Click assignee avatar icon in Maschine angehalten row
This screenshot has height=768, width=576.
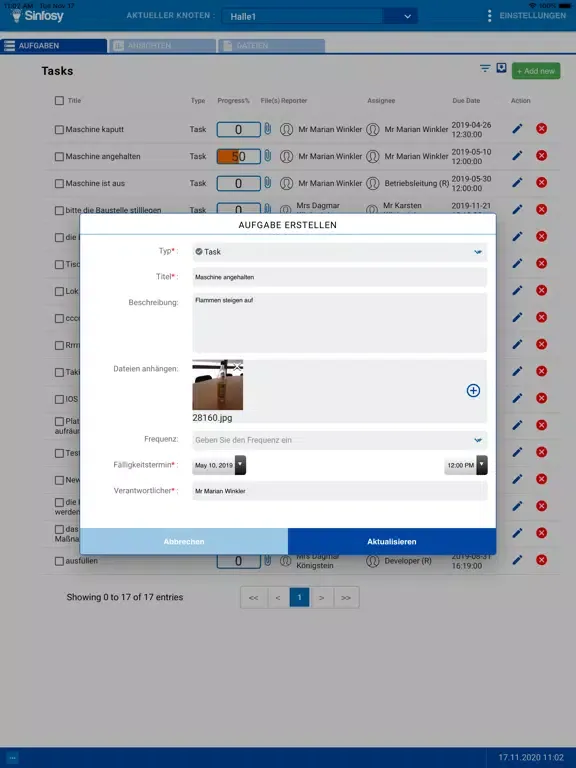point(373,156)
